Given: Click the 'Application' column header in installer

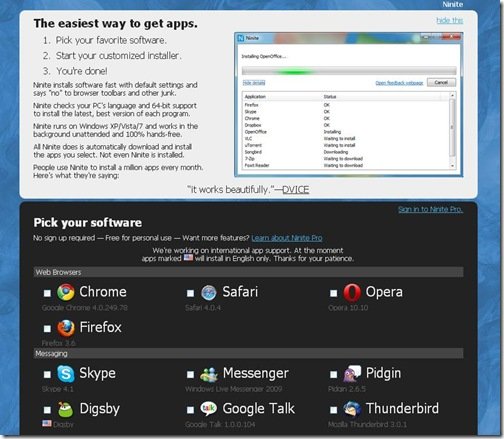Looking at the screenshot, I should coord(255,97).
